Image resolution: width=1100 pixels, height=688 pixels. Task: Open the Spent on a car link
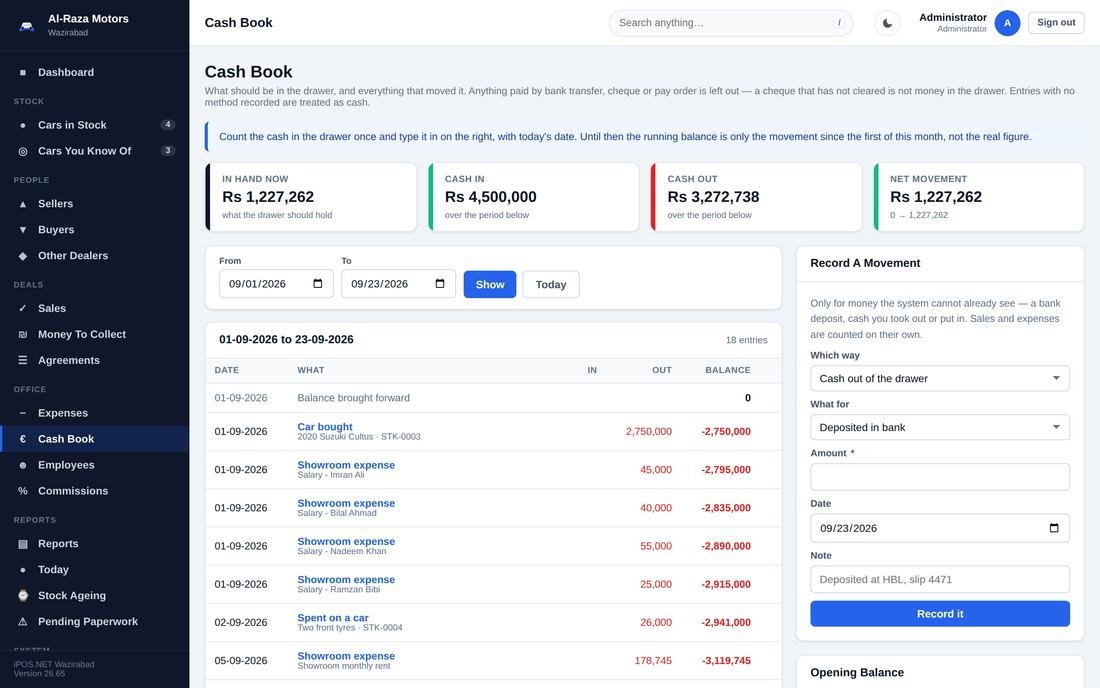333,617
